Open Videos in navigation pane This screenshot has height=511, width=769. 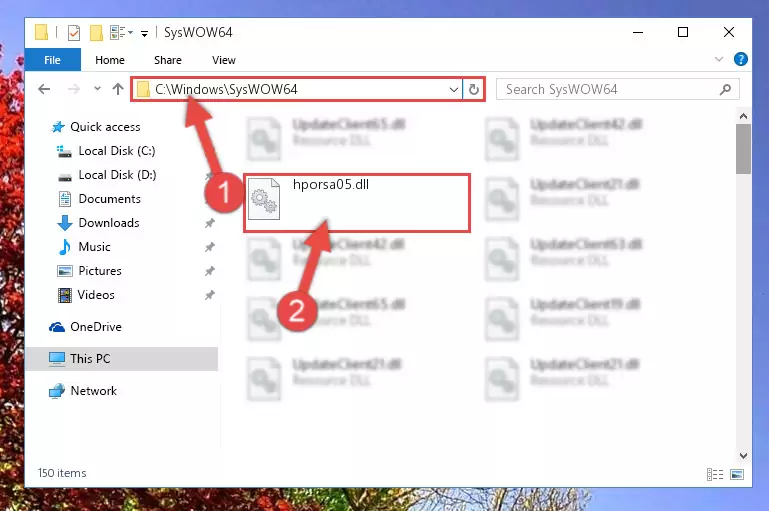[96, 295]
